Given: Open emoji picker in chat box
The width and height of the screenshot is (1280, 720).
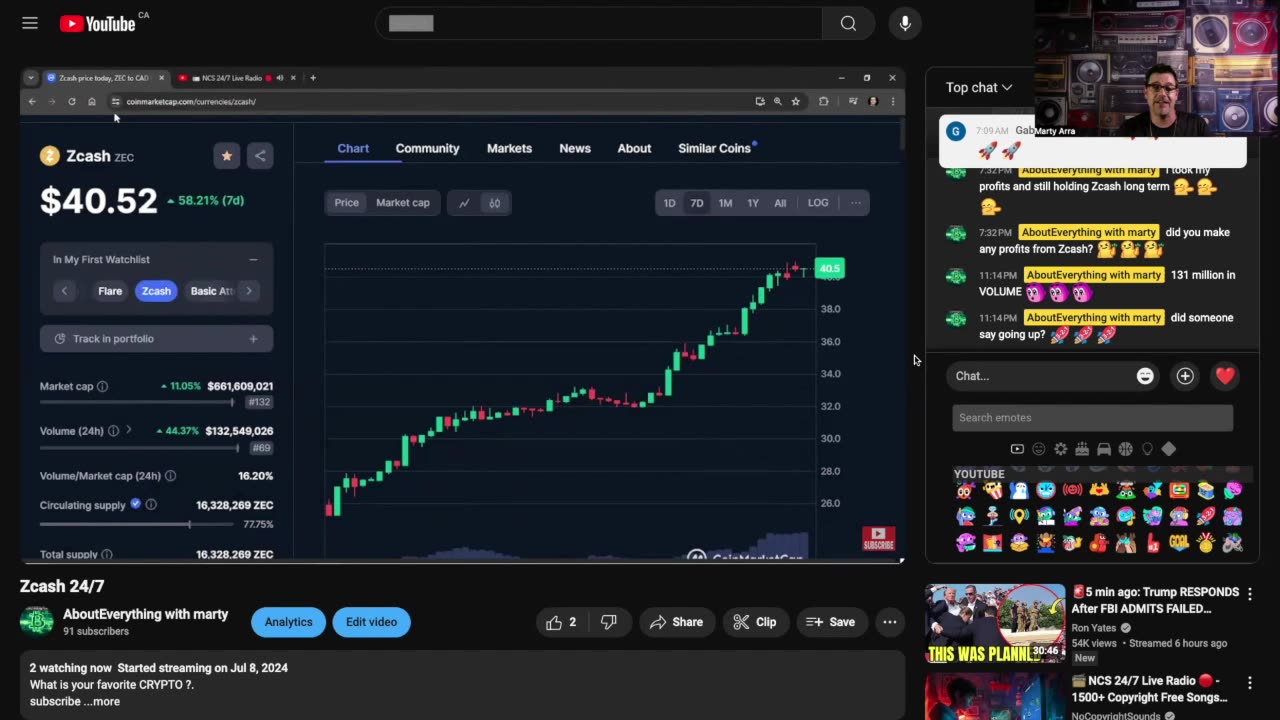Looking at the screenshot, I should pos(1145,376).
